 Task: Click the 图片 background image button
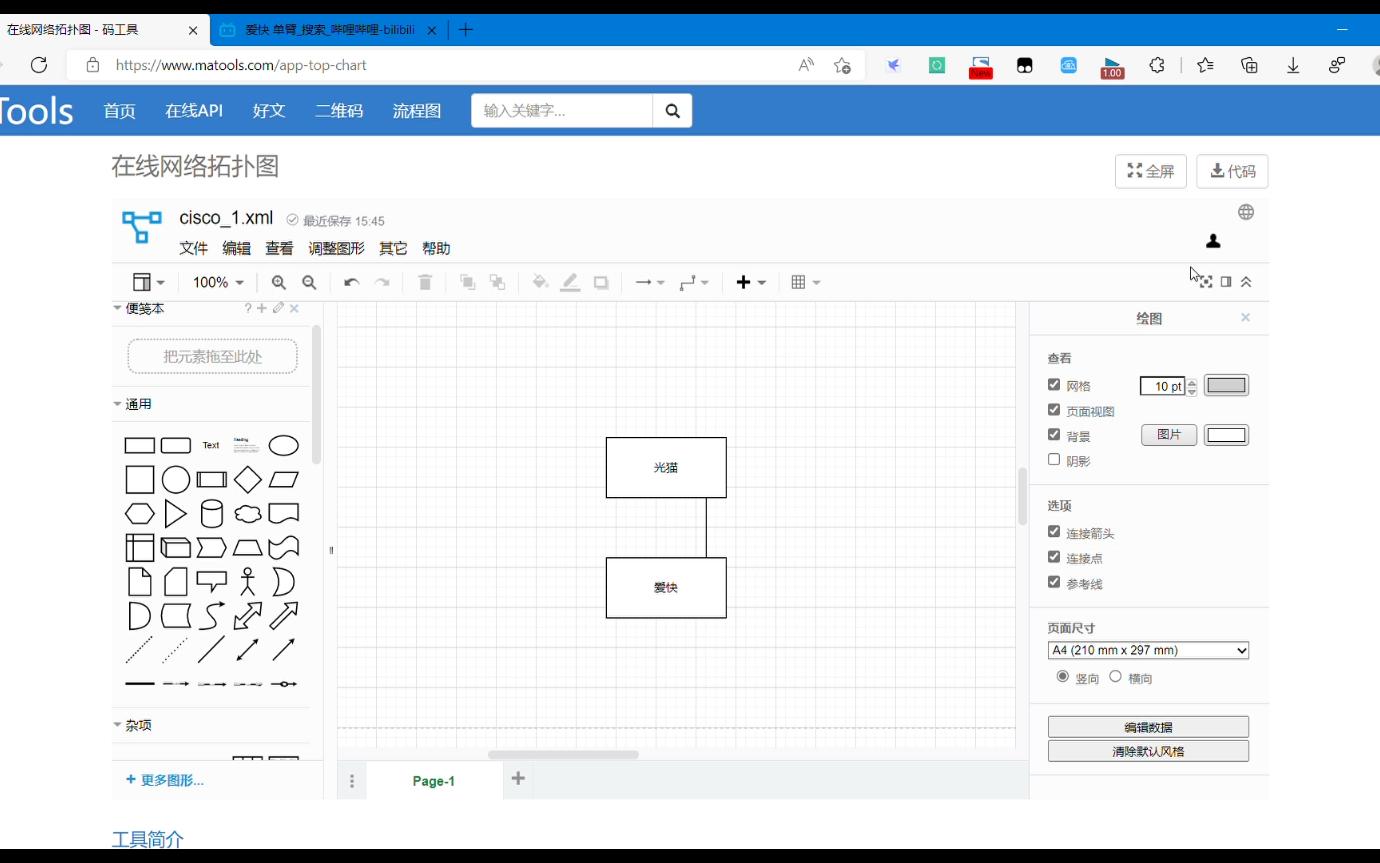point(1169,435)
